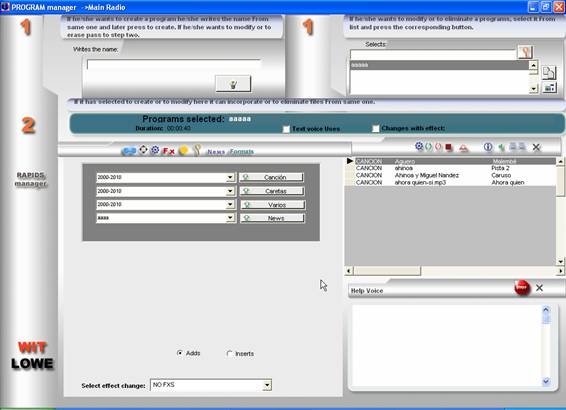The width and height of the screenshot is (566, 410).
Task: Open the Select effect change dropdown
Action: pyautogui.click(x=267, y=385)
